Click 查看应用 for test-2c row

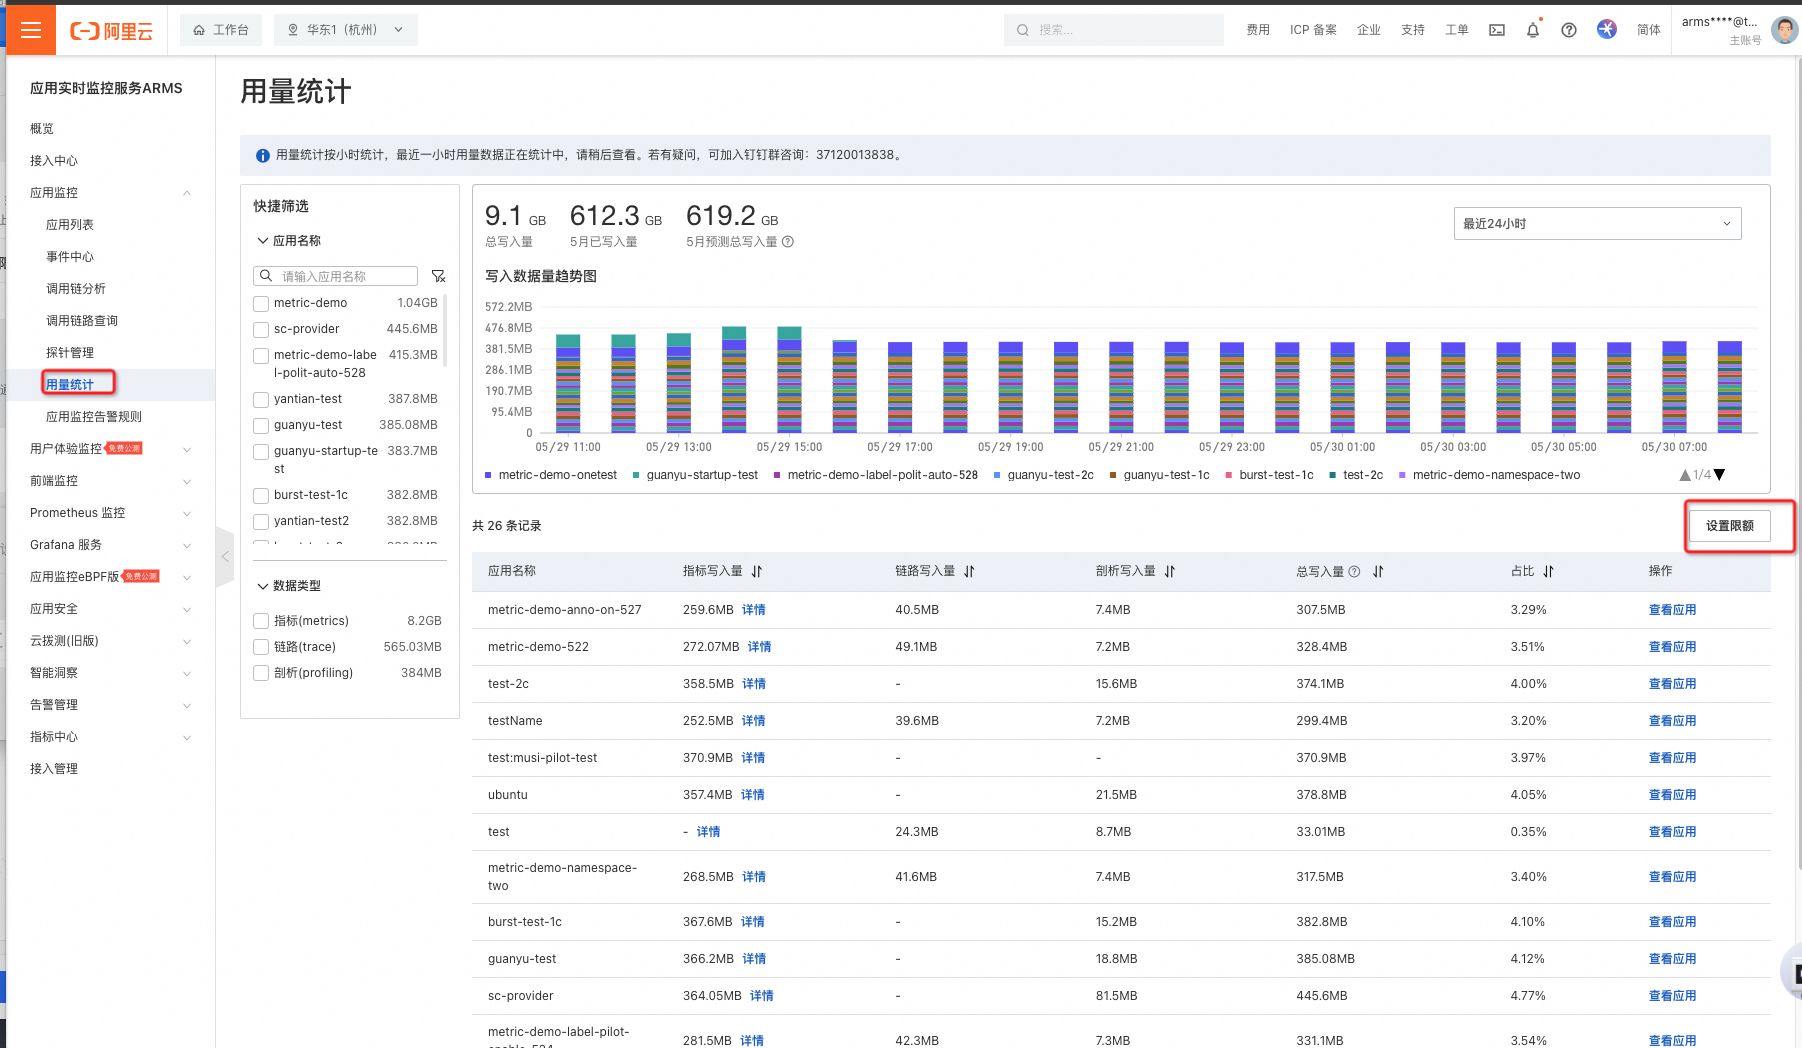point(1672,684)
